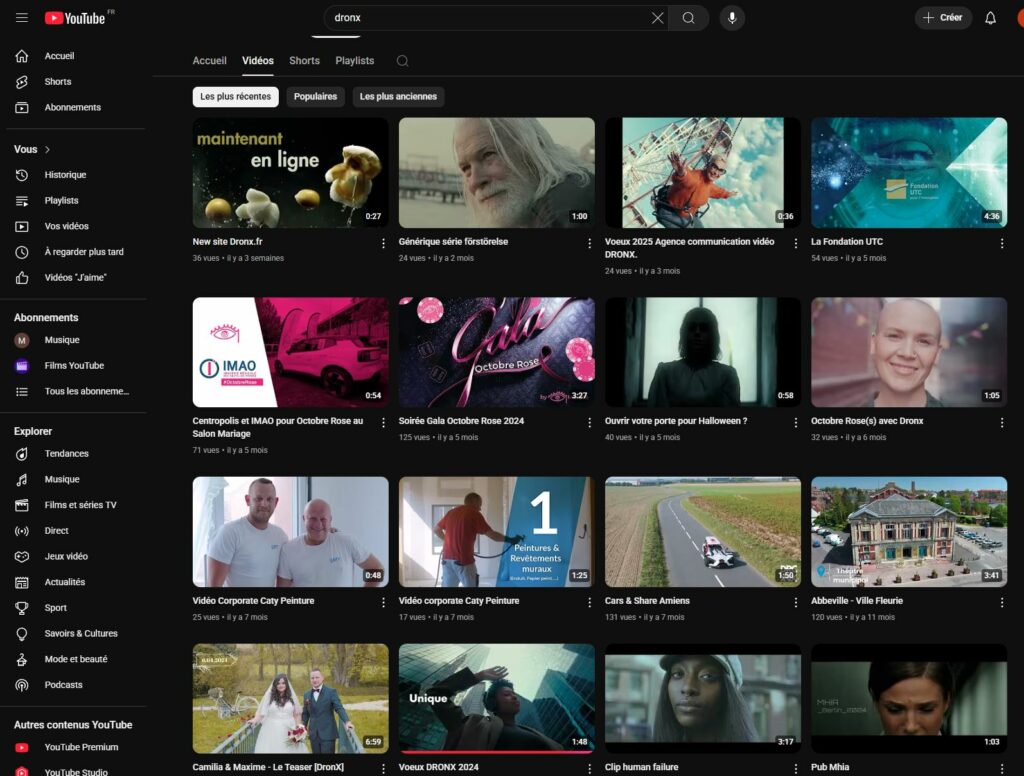Click the channel search magnifier icon

point(402,61)
